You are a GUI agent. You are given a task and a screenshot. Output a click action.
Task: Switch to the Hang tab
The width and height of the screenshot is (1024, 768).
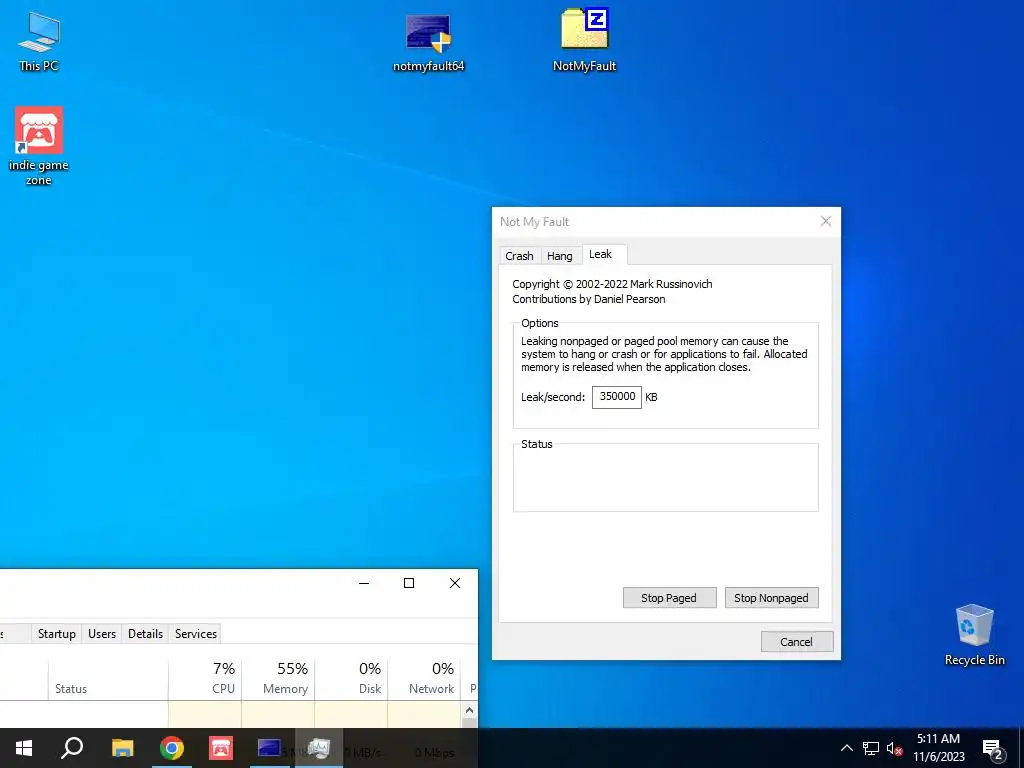click(x=560, y=256)
